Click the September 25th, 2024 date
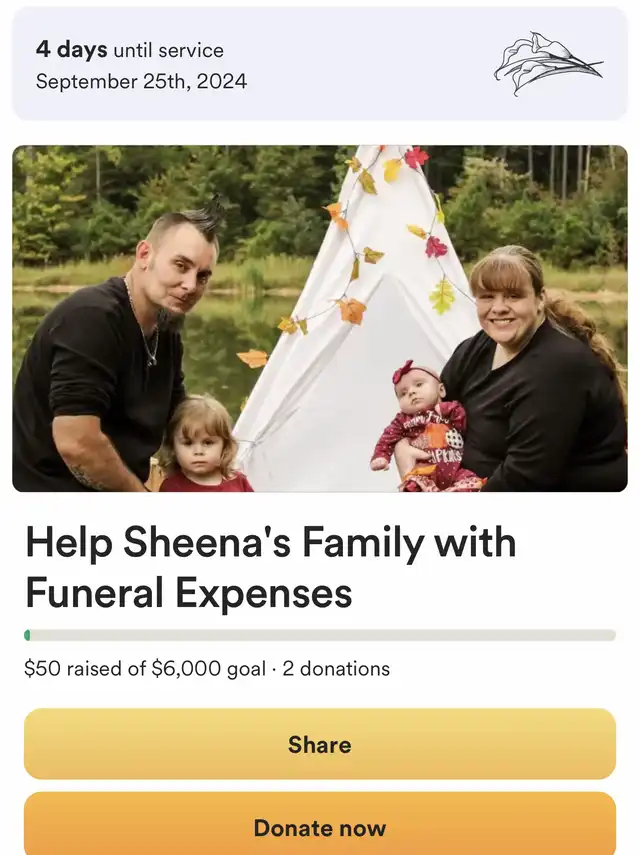The width and height of the screenshot is (640, 855). (x=141, y=82)
